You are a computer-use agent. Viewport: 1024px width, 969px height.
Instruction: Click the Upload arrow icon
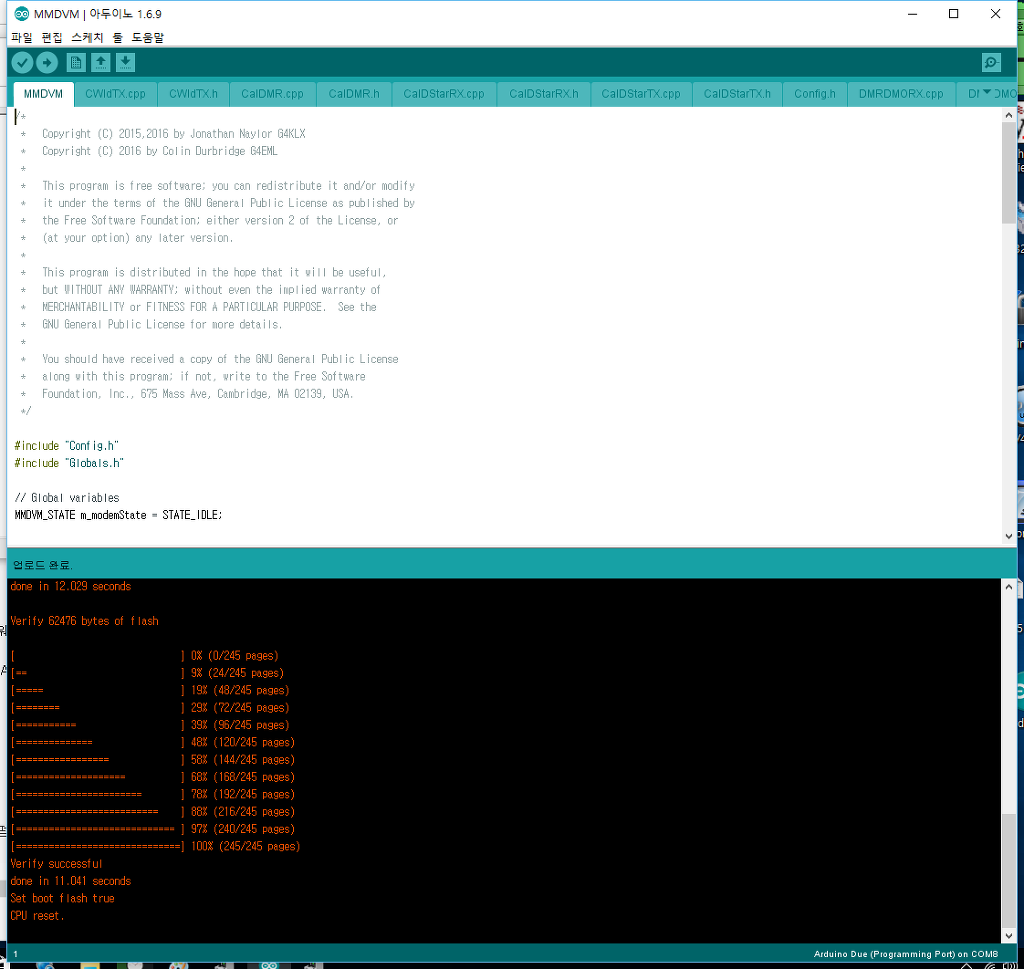click(x=47, y=63)
